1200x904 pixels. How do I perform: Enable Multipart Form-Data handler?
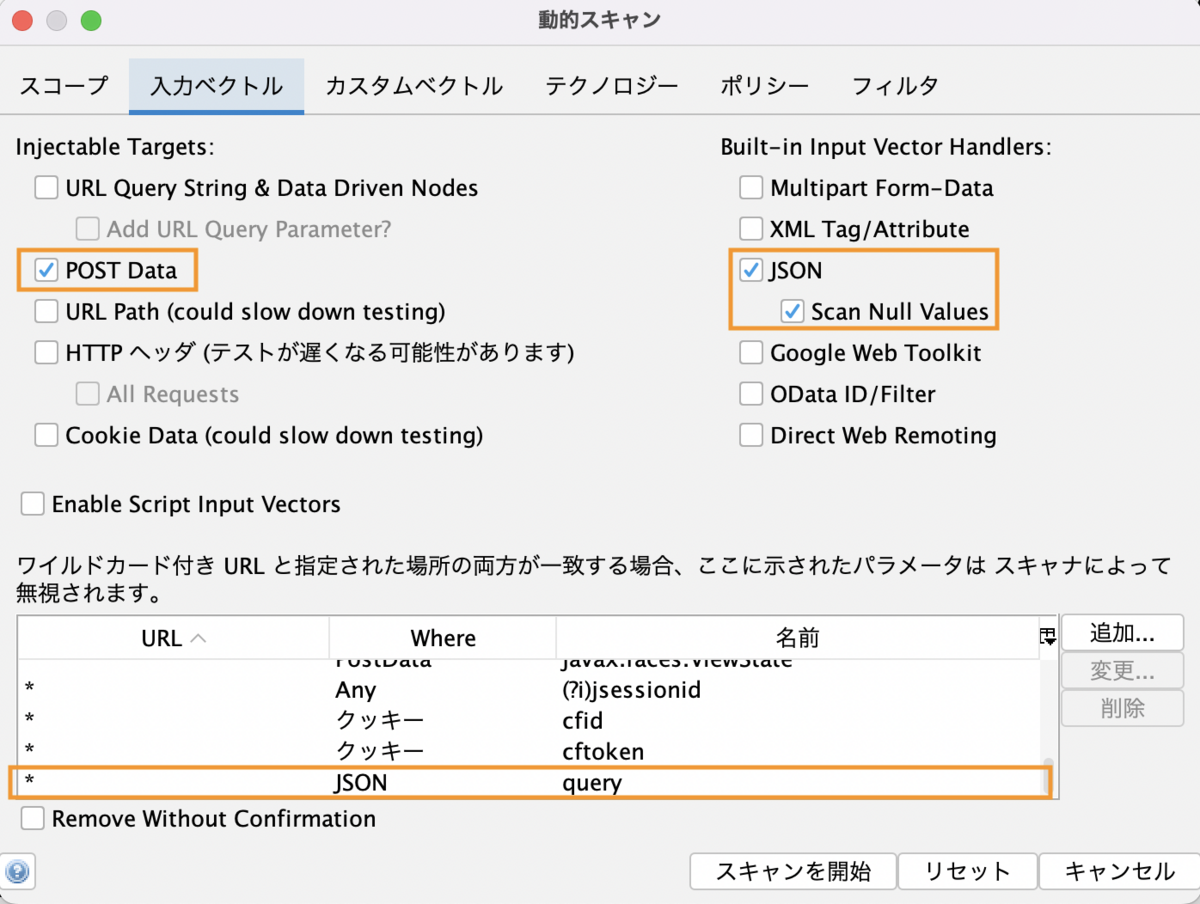(751, 188)
